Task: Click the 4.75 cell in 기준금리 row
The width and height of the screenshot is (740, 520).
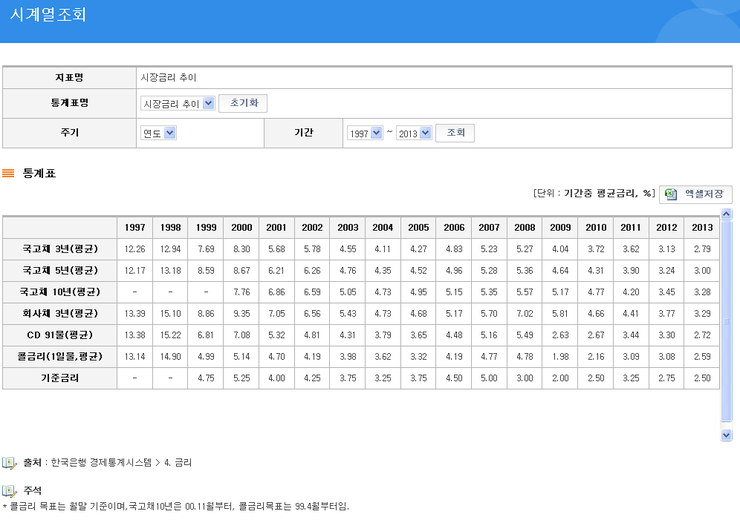Action: pyautogui.click(x=206, y=378)
